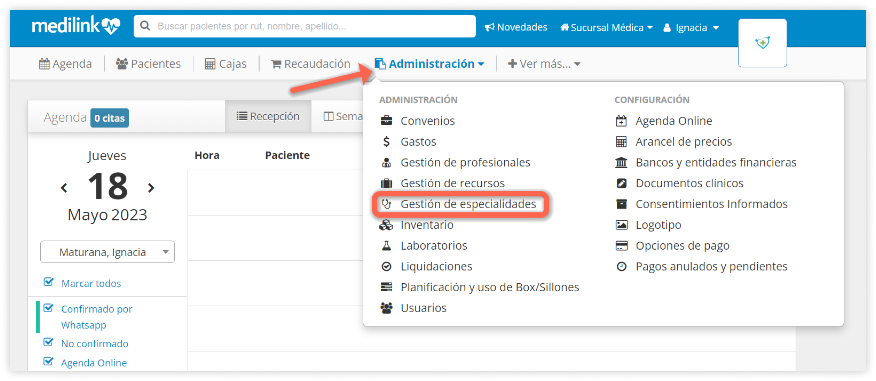Expand the Ver más menu
Image resolution: width=876 pixels, height=381 pixels.
coord(544,64)
